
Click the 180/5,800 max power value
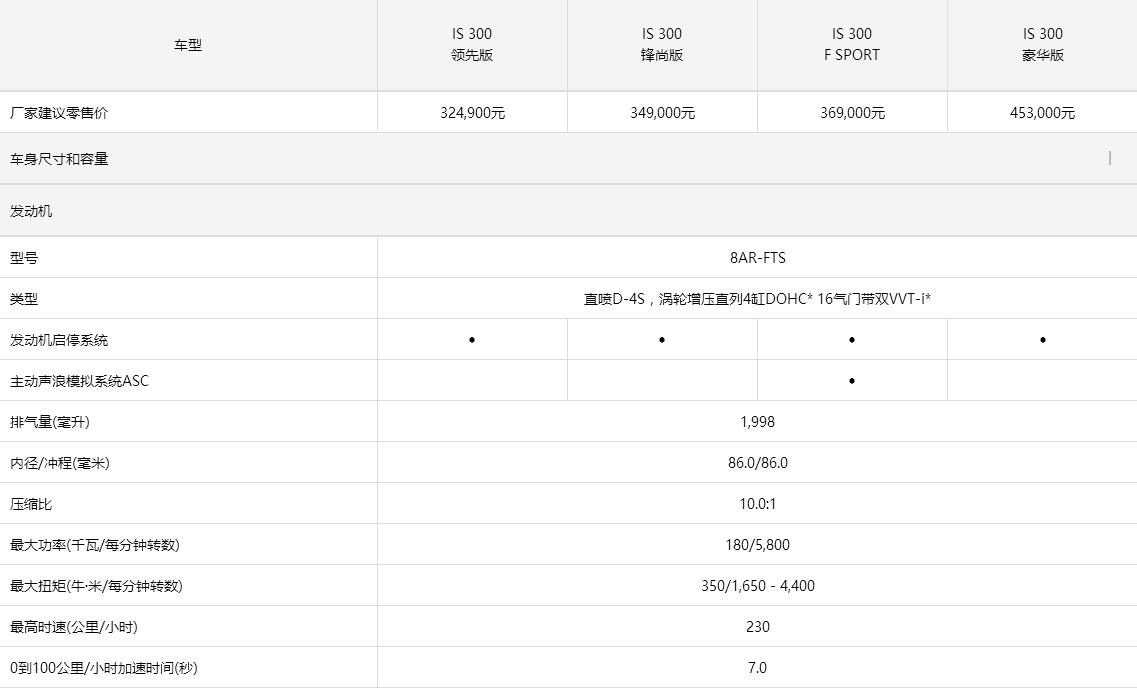[x=758, y=544]
